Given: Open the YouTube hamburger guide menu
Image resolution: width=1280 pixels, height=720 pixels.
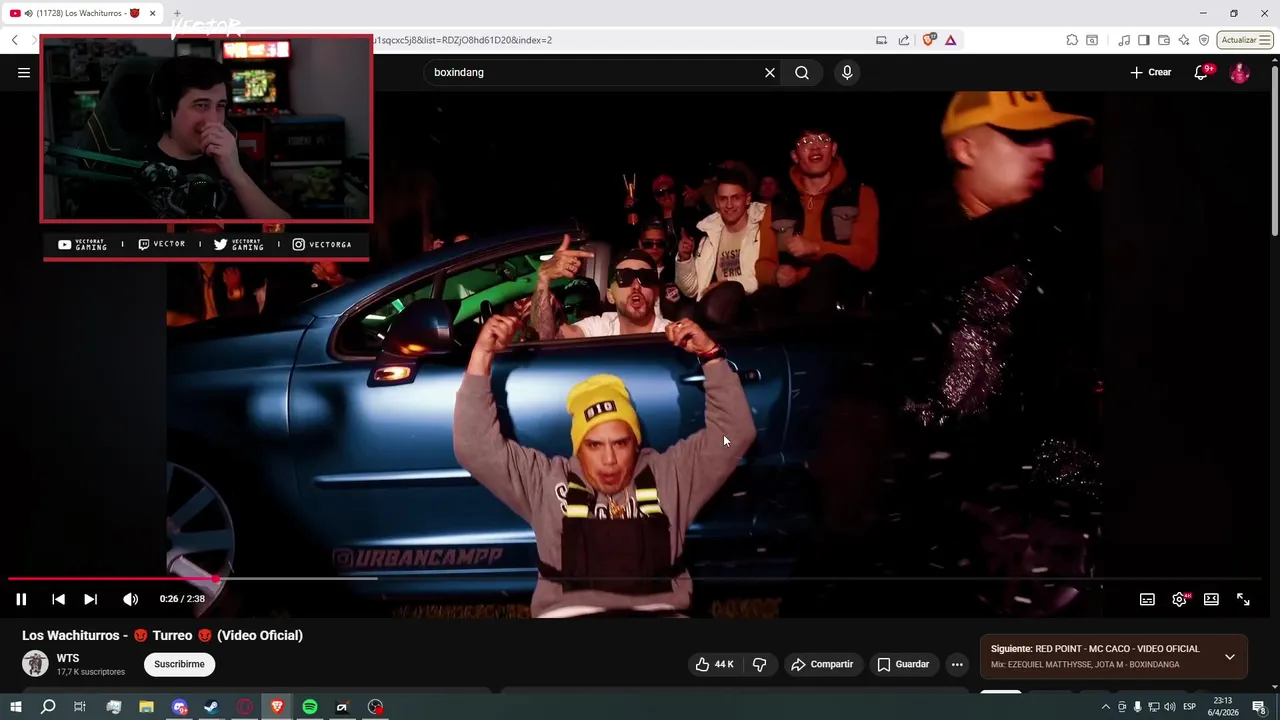Looking at the screenshot, I should [x=24, y=72].
